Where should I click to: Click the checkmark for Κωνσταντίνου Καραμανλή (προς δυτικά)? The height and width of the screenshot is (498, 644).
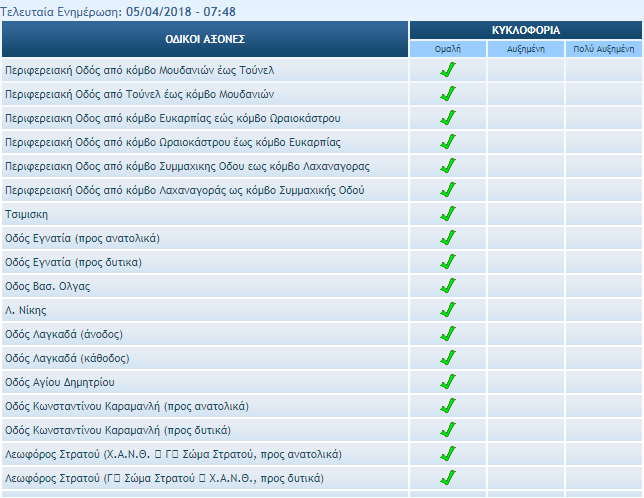tap(448, 430)
